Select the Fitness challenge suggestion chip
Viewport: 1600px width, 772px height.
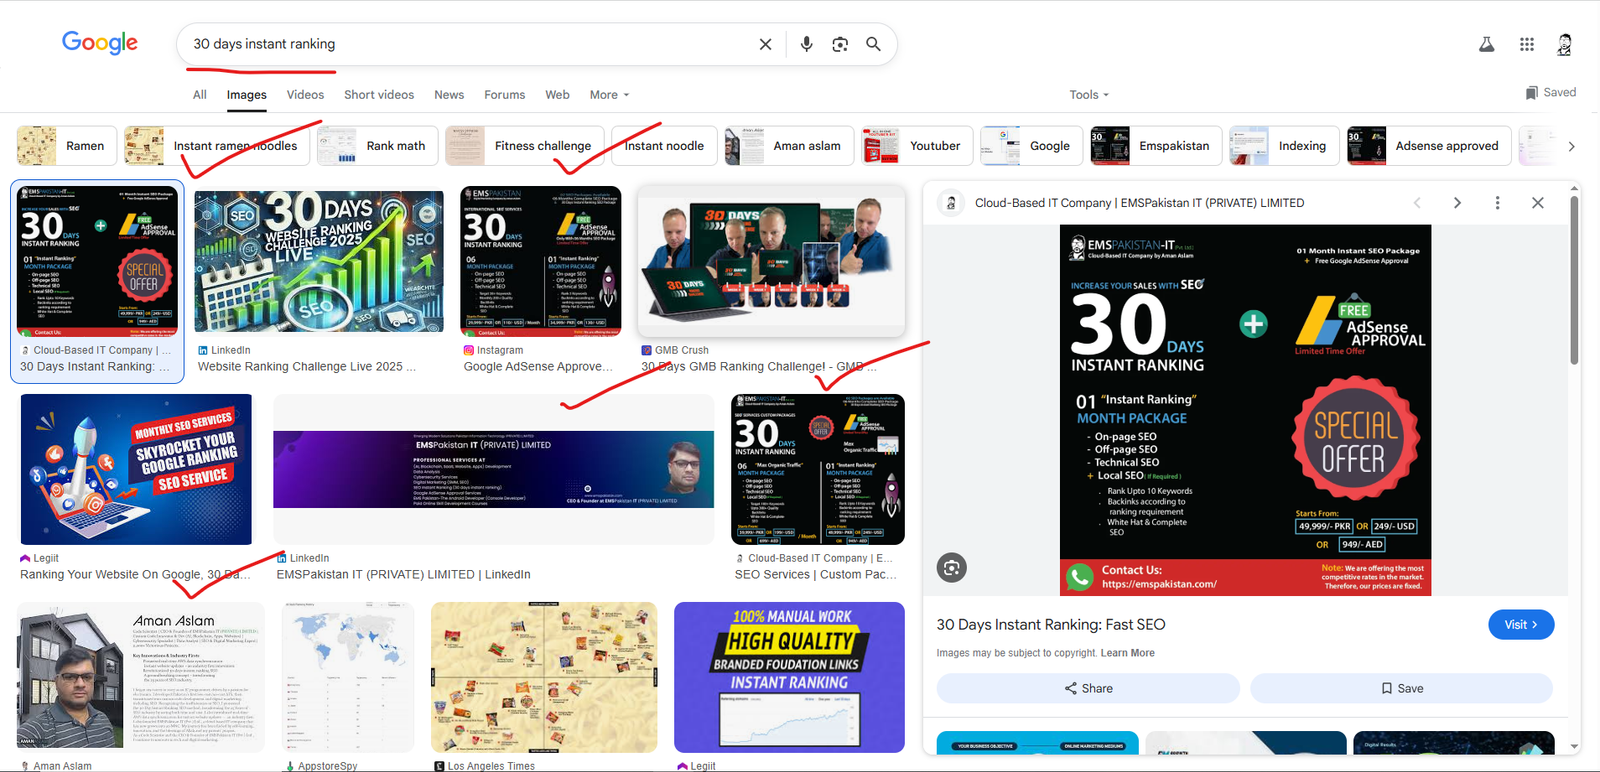coord(525,146)
